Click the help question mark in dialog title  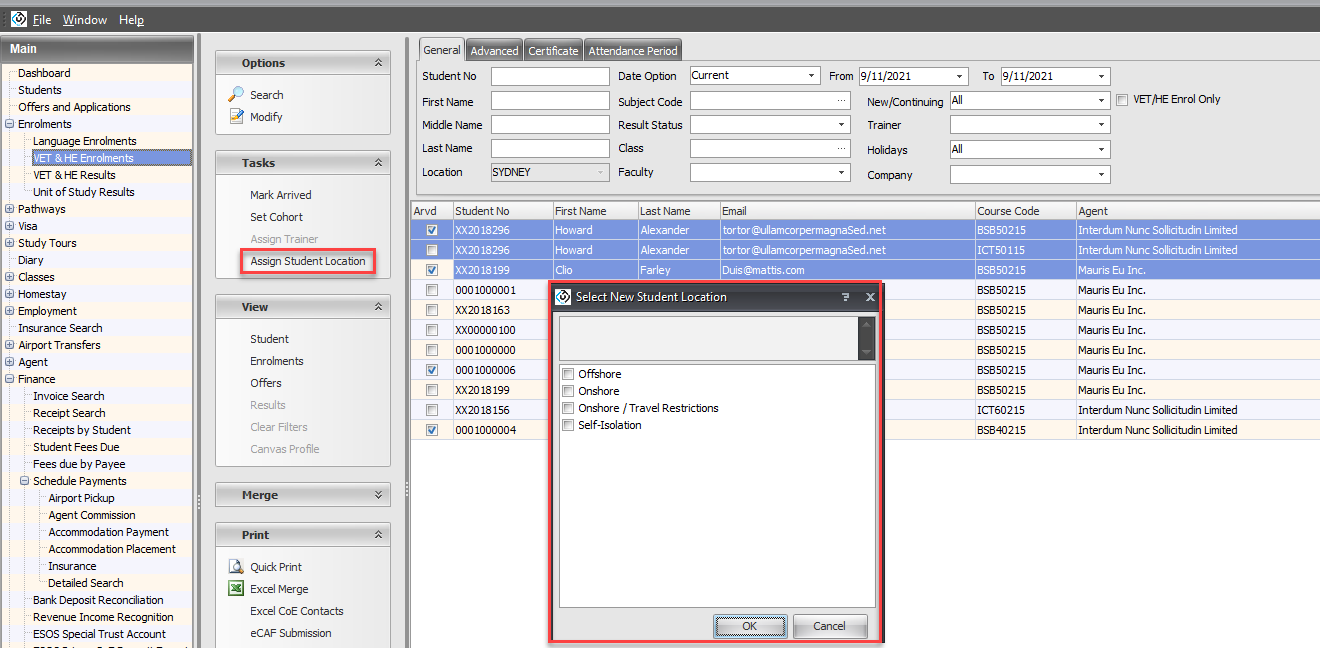(845, 297)
